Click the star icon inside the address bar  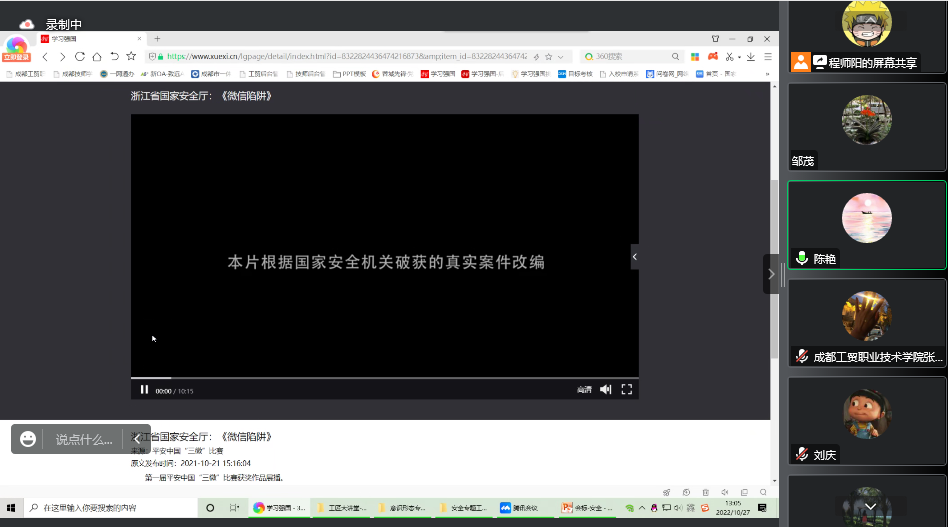click(548, 57)
